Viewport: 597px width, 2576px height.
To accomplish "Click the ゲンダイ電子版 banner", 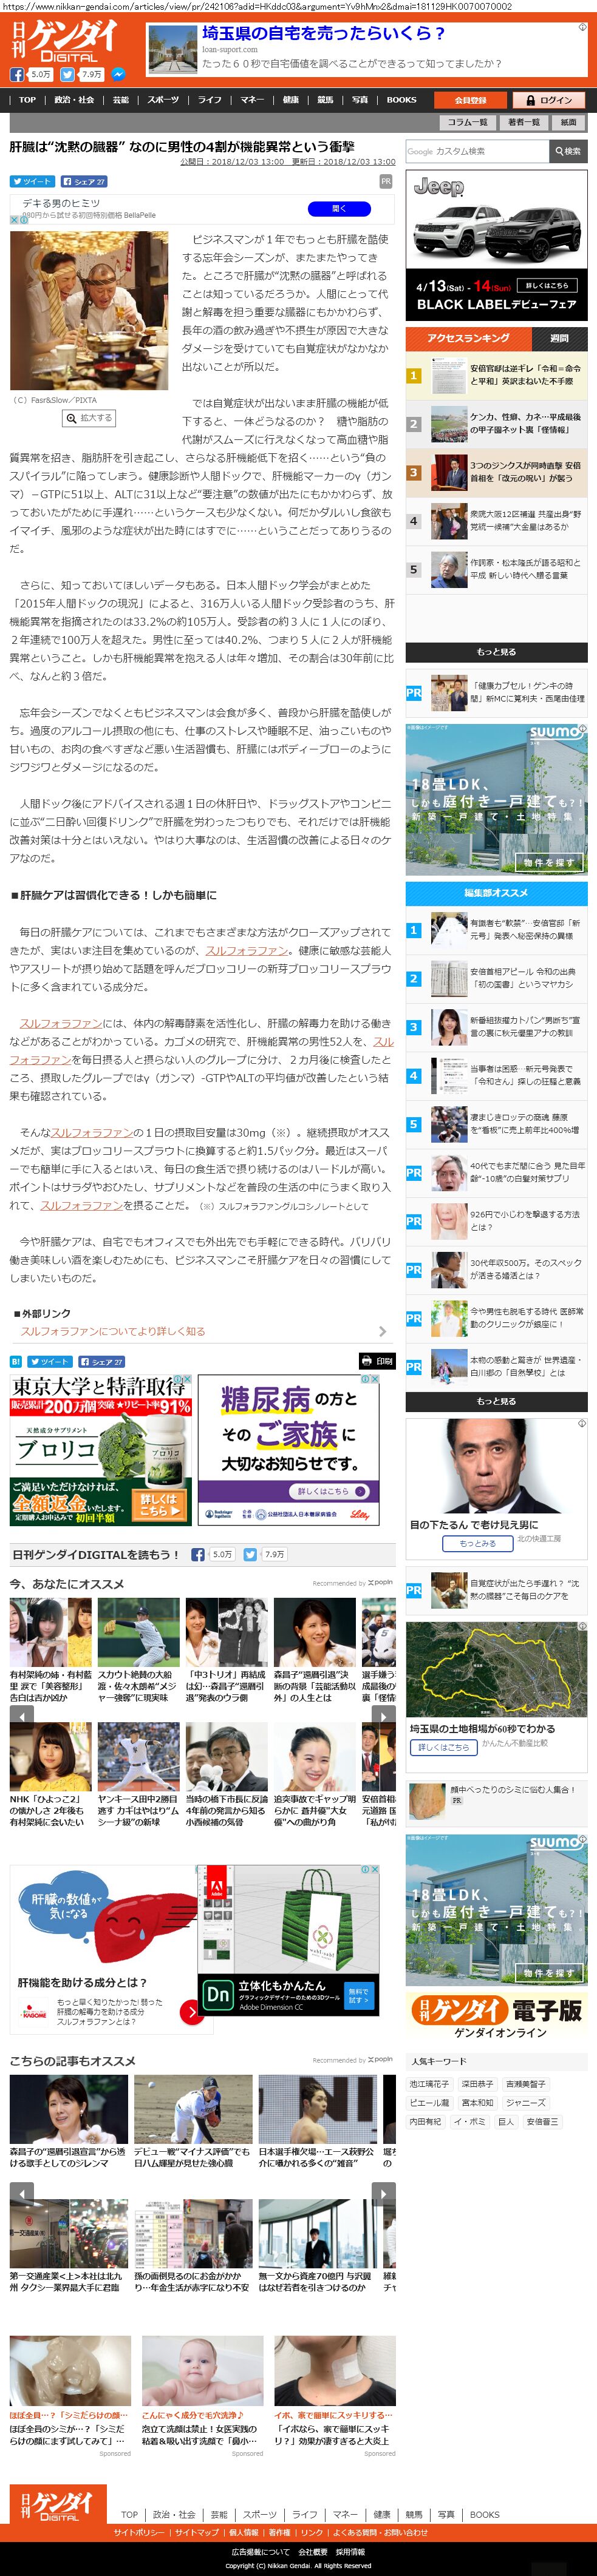I will [x=496, y=2017].
